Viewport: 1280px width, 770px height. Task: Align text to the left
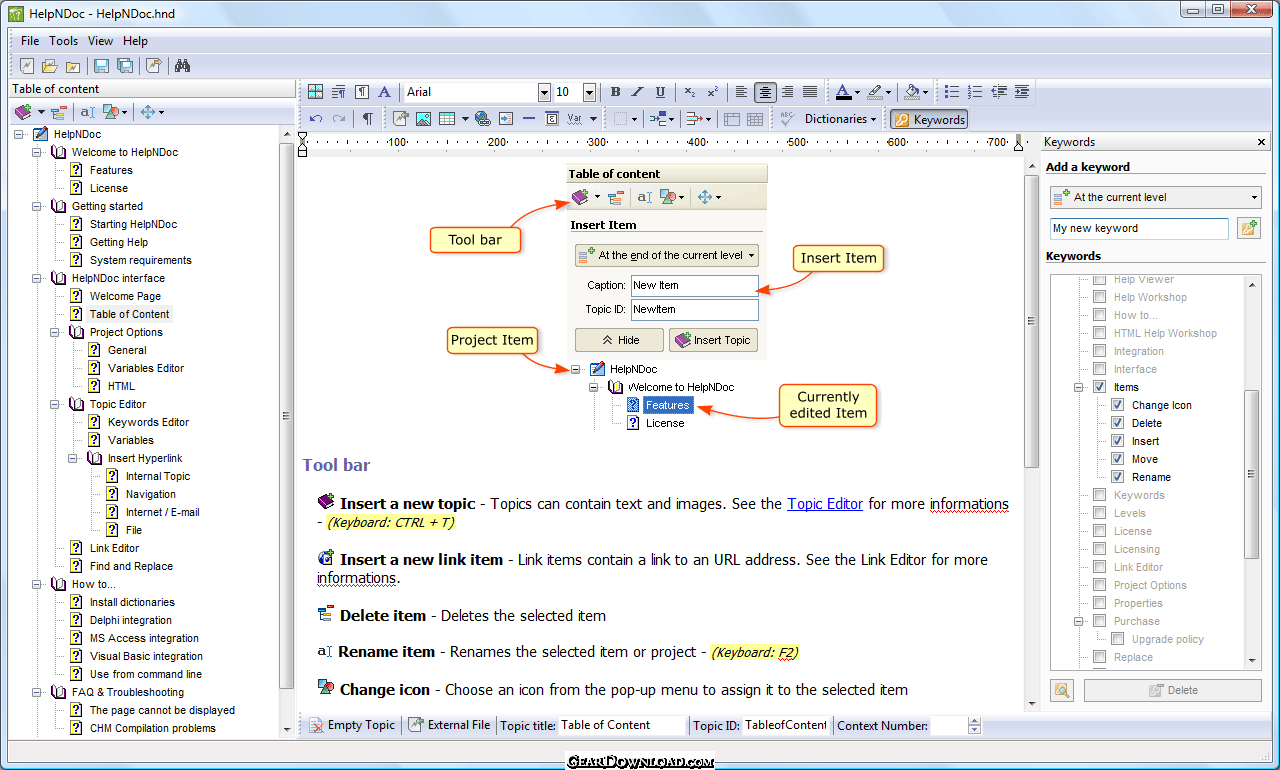pyautogui.click(x=742, y=92)
